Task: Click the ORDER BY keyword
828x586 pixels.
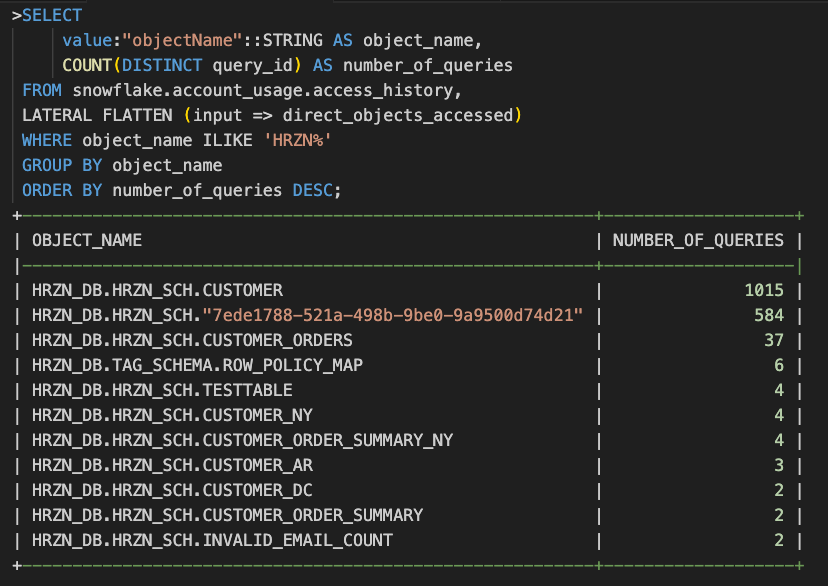Action: [x=62, y=190]
